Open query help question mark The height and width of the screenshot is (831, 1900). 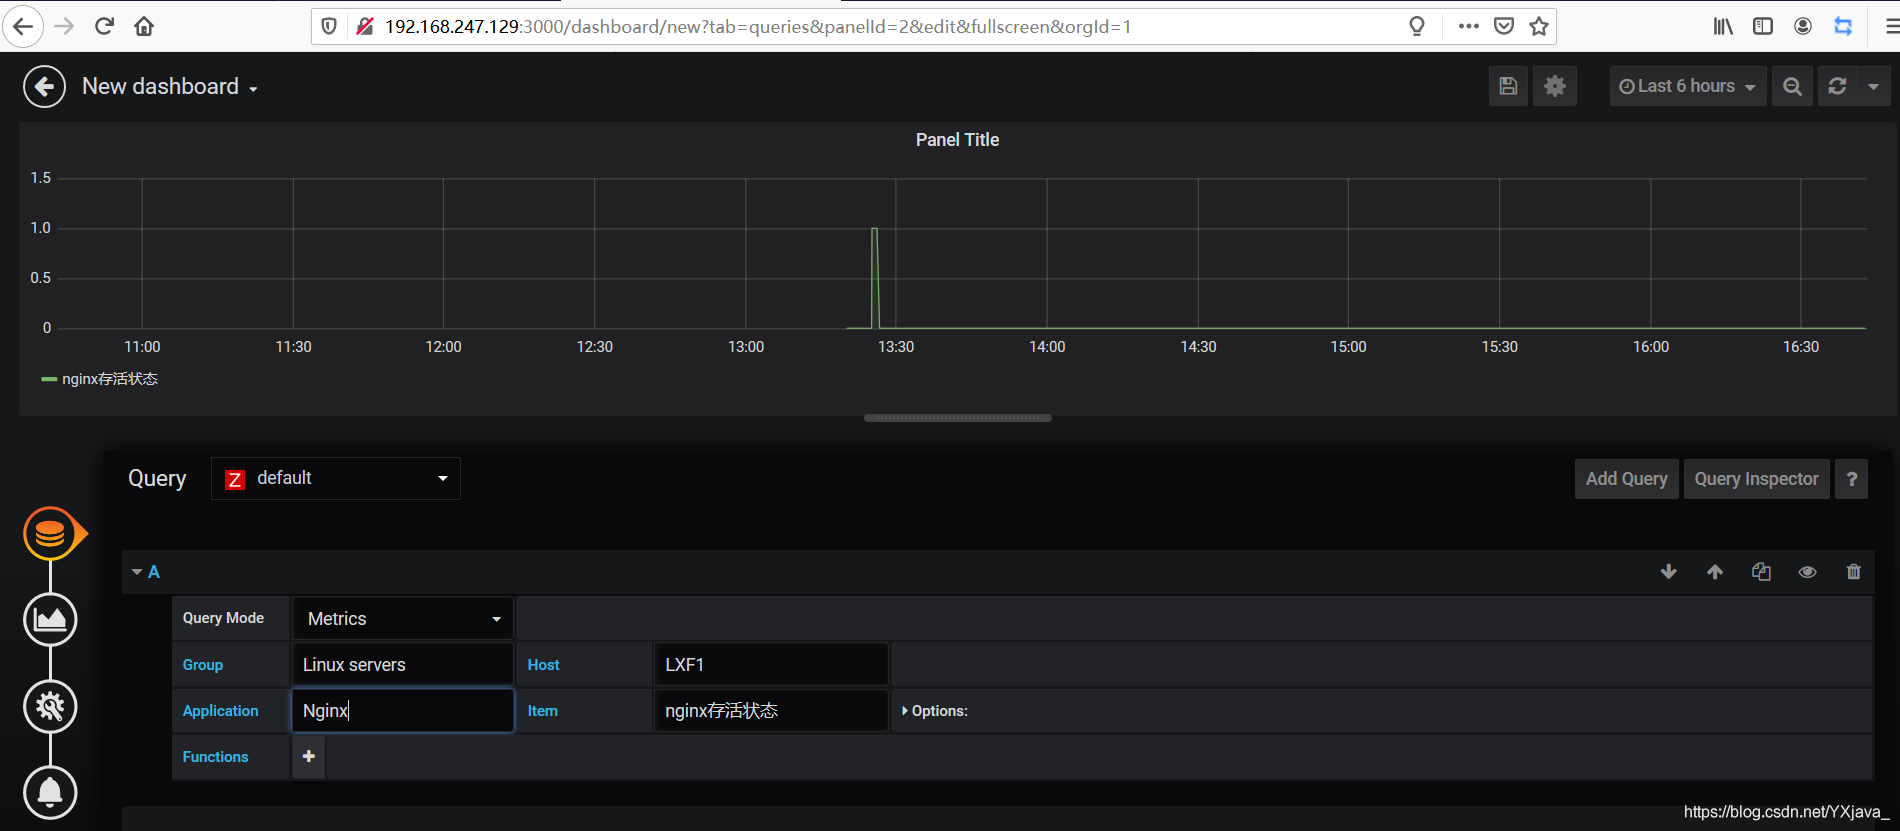(1852, 479)
